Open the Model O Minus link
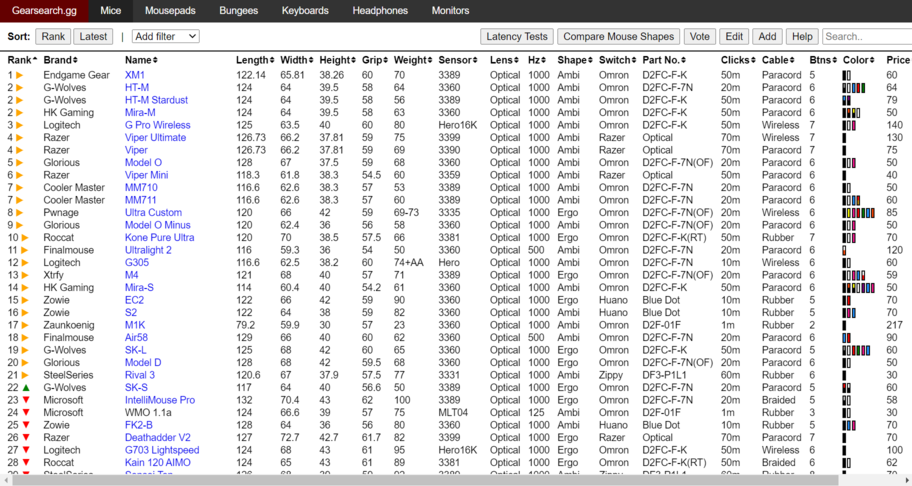This screenshot has height=486, width=912. point(158,225)
